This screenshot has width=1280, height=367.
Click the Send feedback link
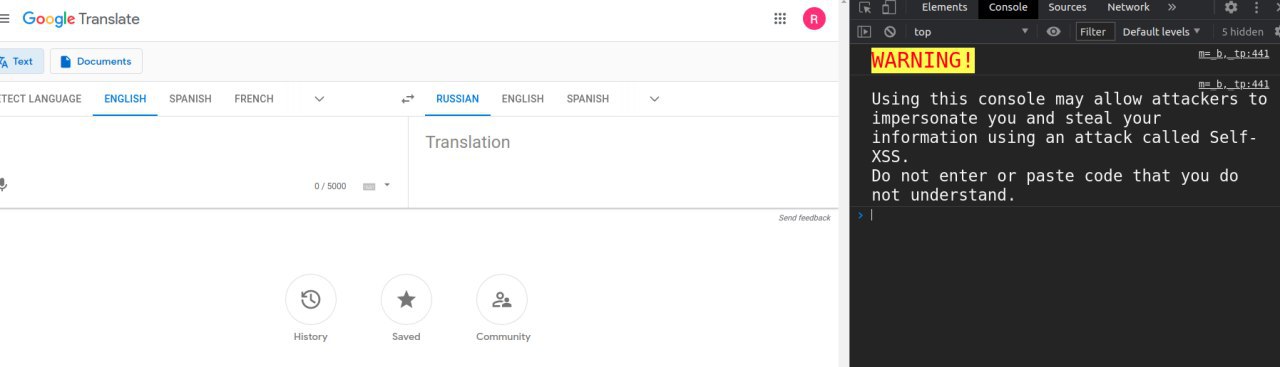coord(804,218)
